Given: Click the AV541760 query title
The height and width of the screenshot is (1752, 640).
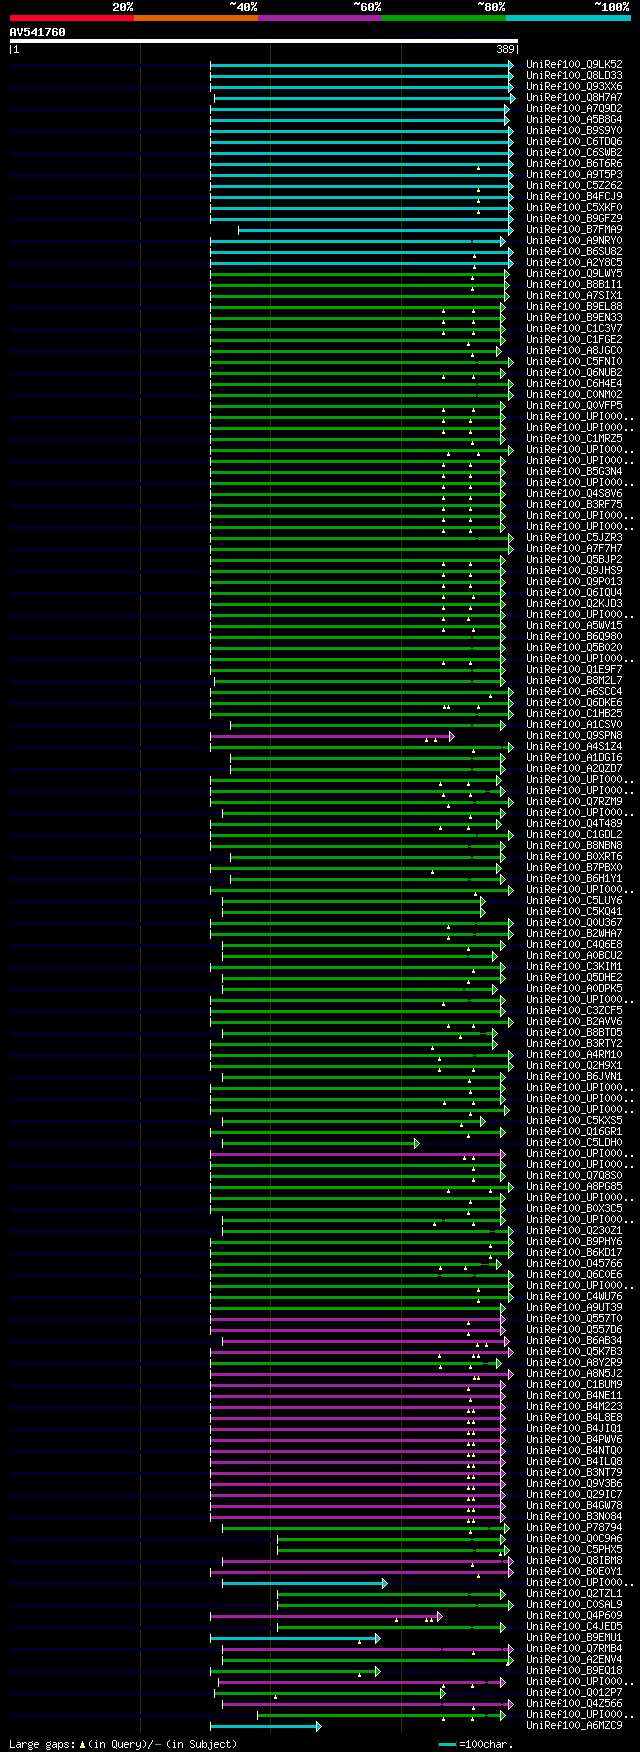Looking at the screenshot, I should coord(38,32).
